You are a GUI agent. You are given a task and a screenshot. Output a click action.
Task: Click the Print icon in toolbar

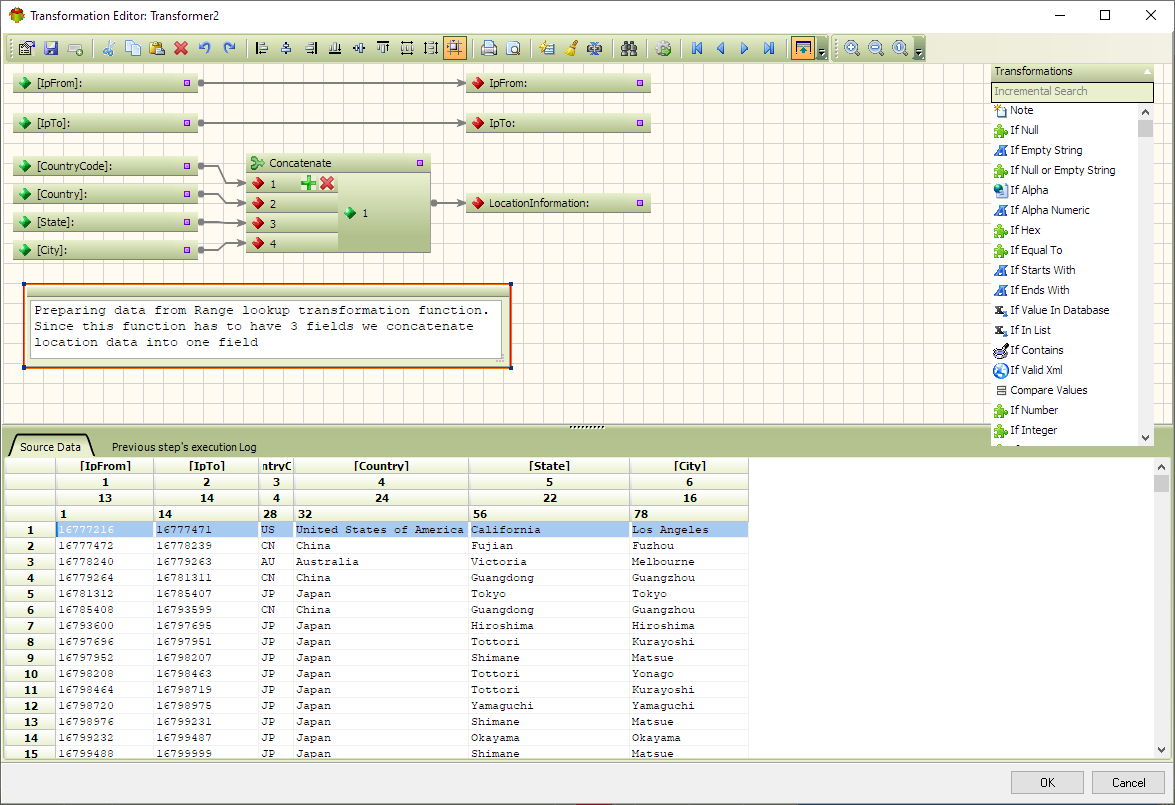point(488,48)
